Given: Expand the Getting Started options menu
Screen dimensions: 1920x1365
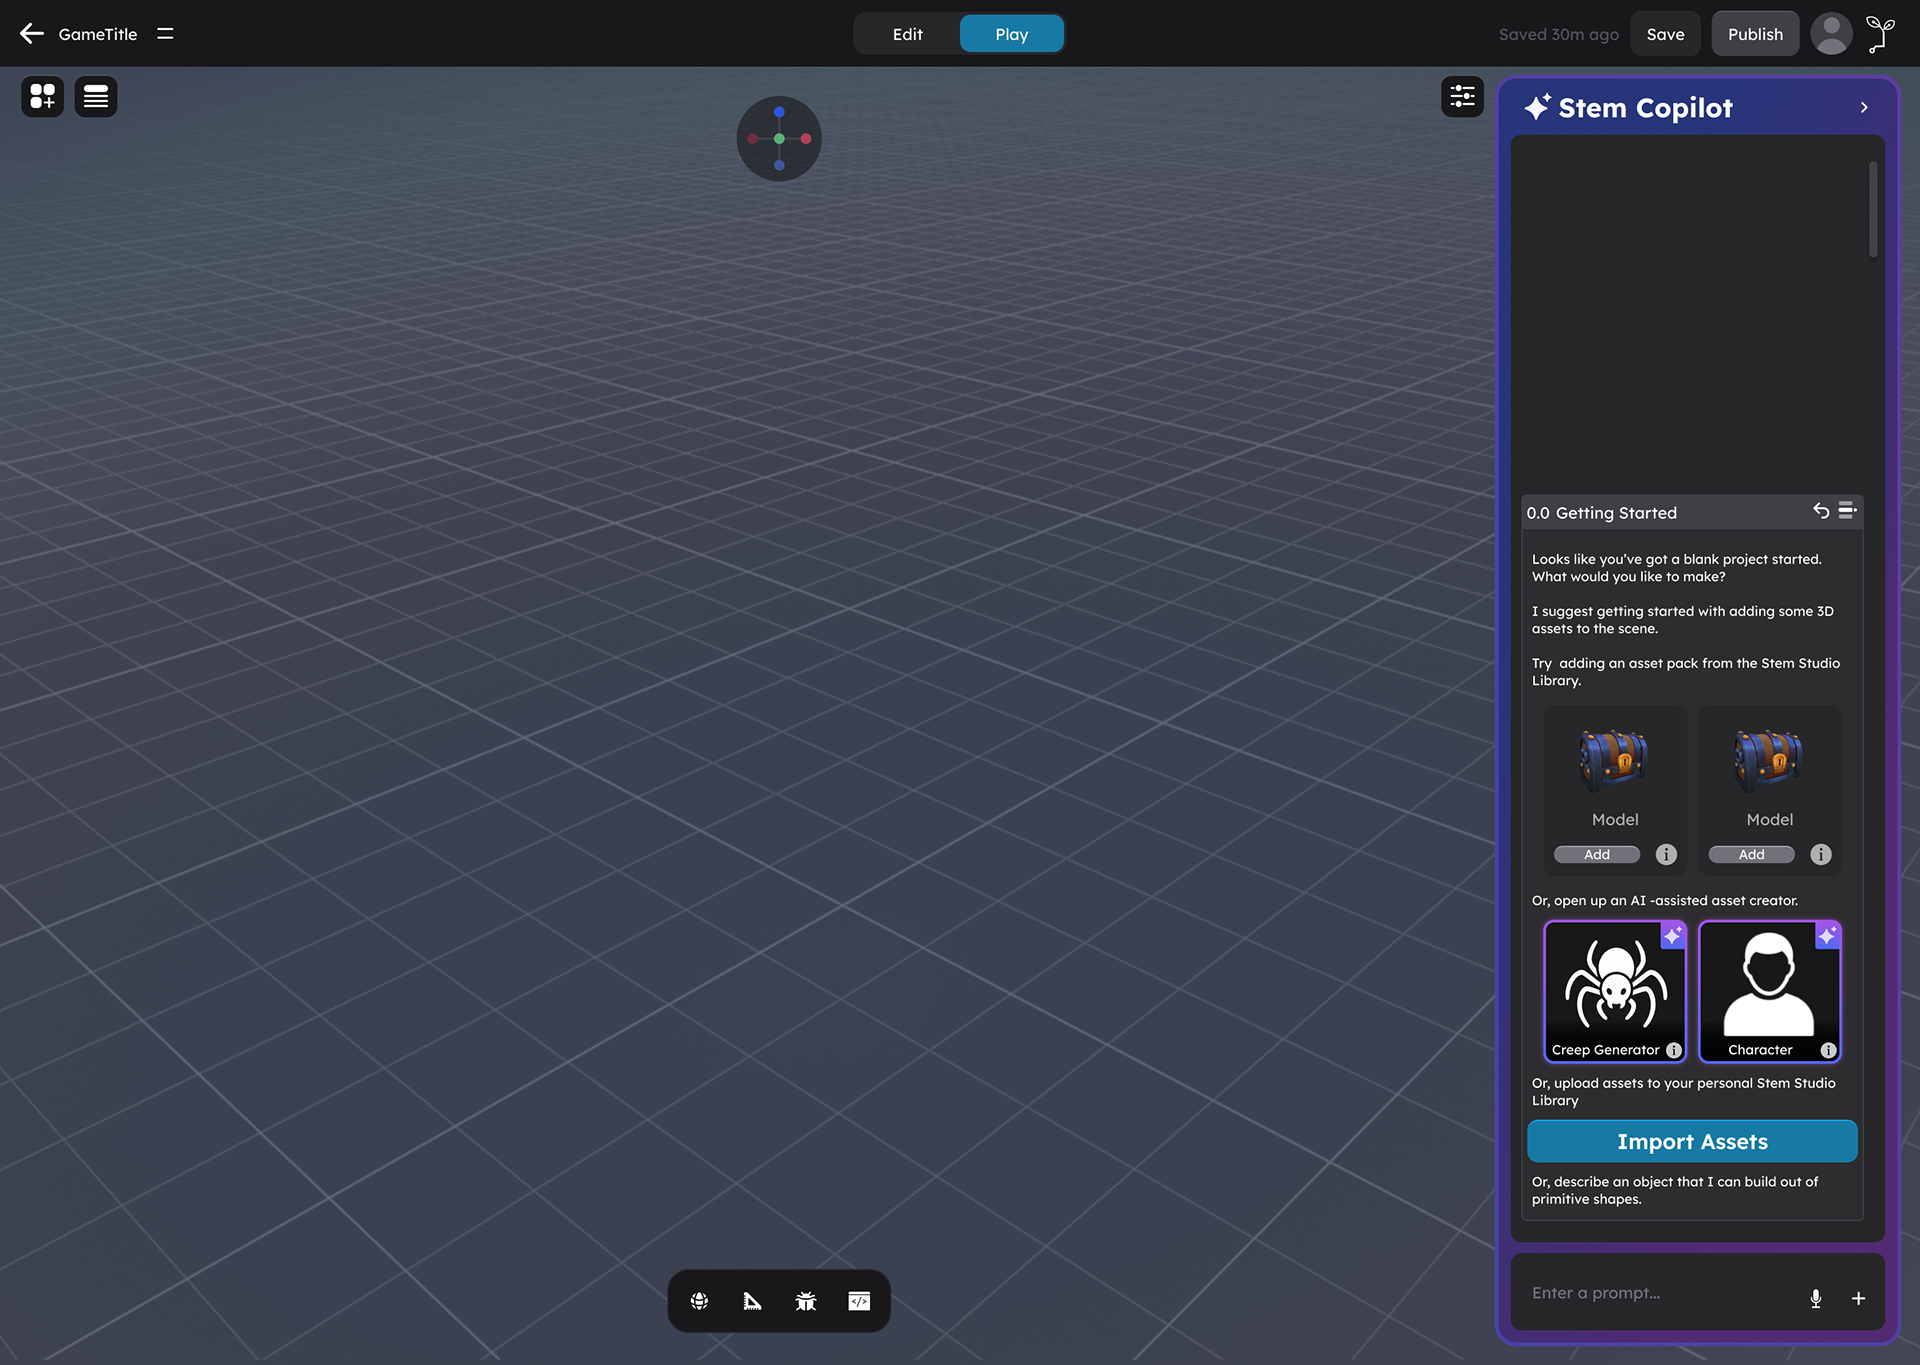Looking at the screenshot, I should pyautogui.click(x=1847, y=511).
